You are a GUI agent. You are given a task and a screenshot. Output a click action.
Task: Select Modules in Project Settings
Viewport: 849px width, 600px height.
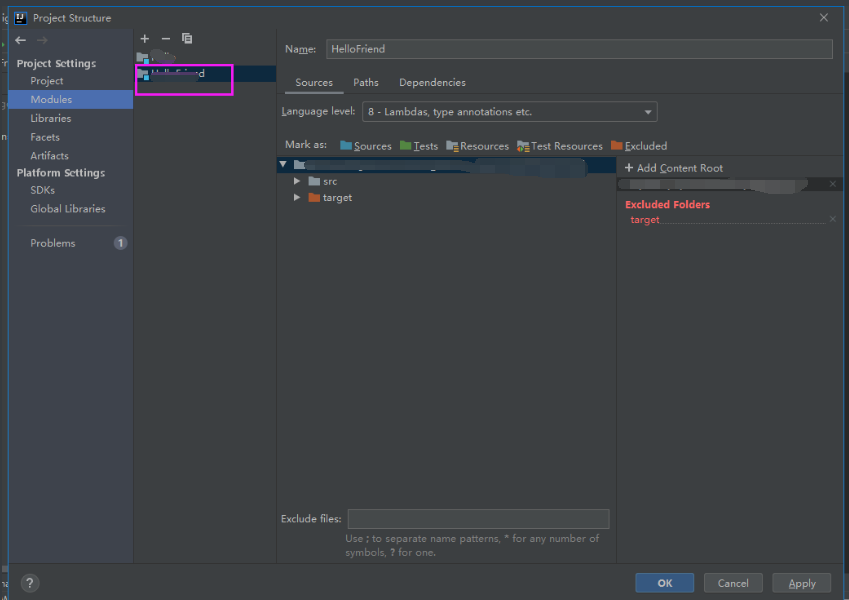click(x=71, y=100)
